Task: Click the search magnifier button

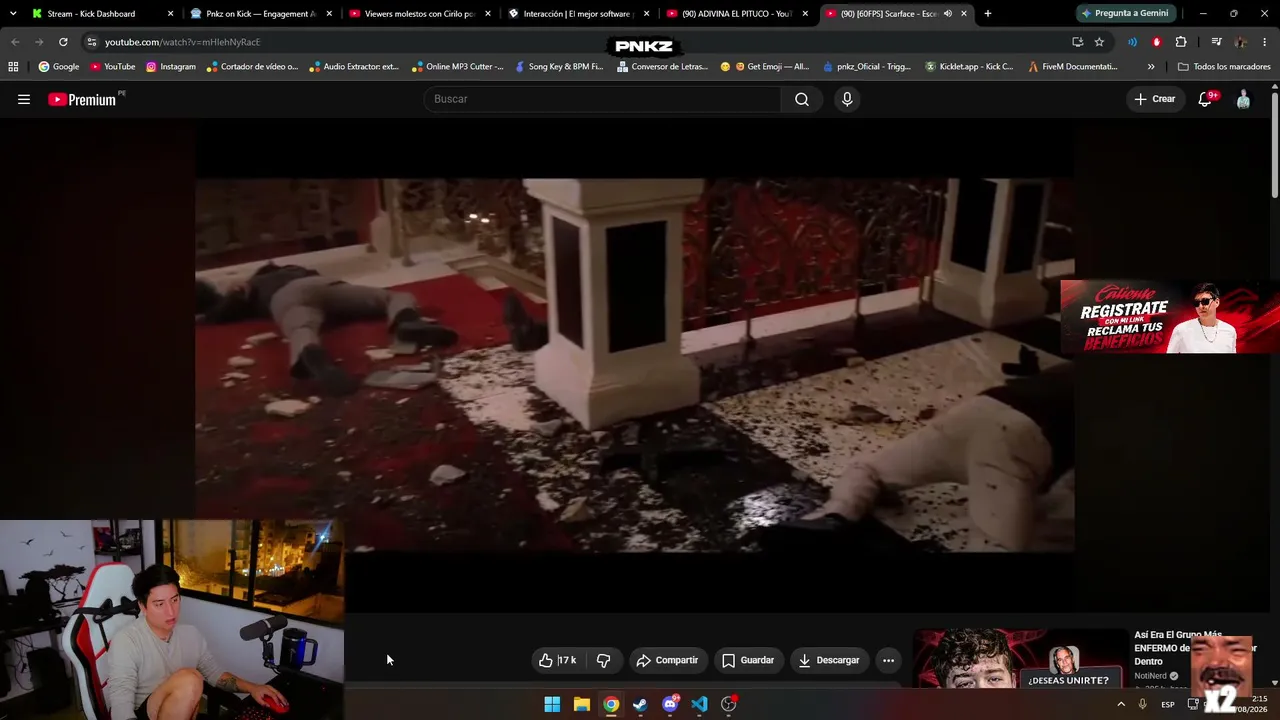Action: pyautogui.click(x=802, y=99)
